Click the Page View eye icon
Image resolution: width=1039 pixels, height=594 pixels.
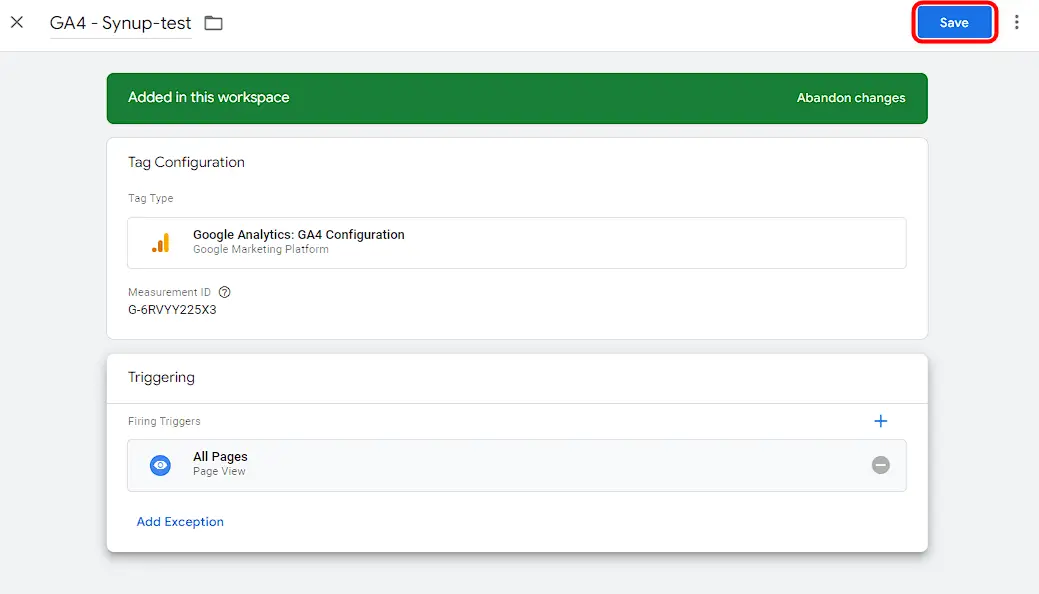pyautogui.click(x=160, y=465)
